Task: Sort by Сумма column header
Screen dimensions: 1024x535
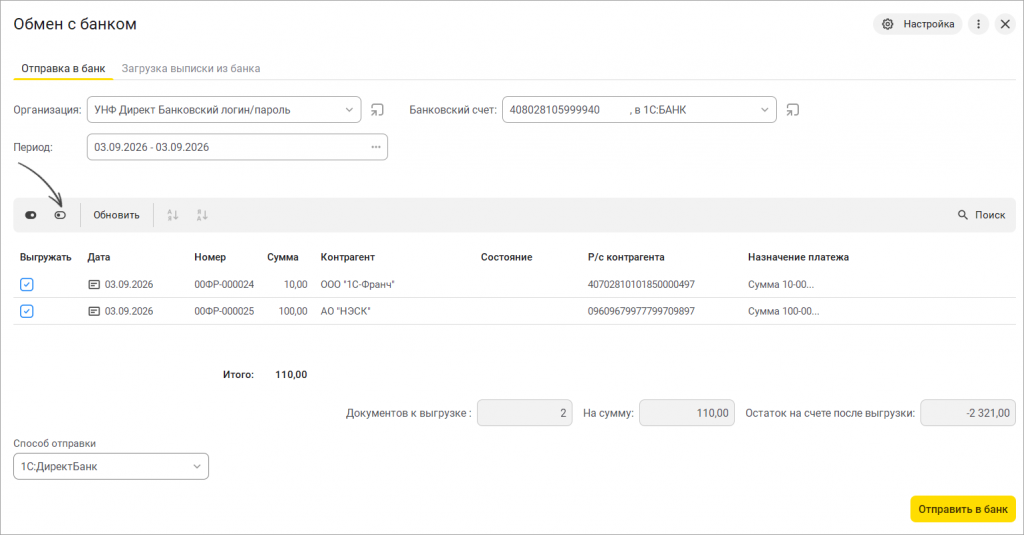Action: [x=283, y=257]
